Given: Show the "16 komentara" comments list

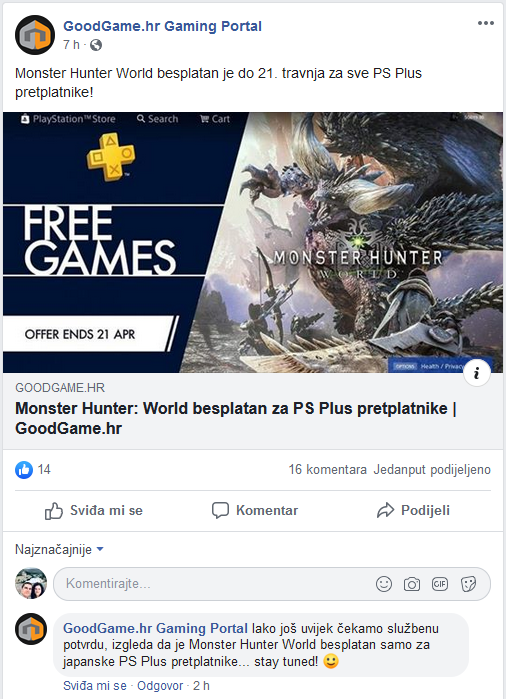Looking at the screenshot, I should (x=328, y=469).
